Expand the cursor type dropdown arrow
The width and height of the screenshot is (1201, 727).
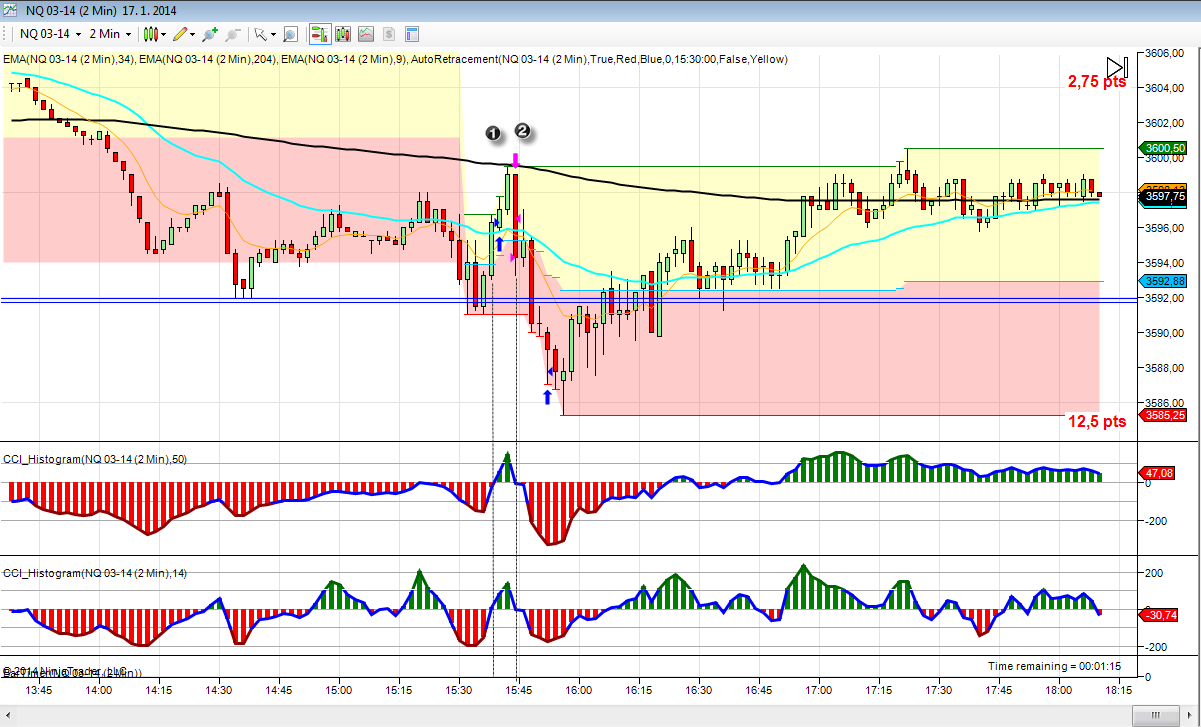click(273, 35)
